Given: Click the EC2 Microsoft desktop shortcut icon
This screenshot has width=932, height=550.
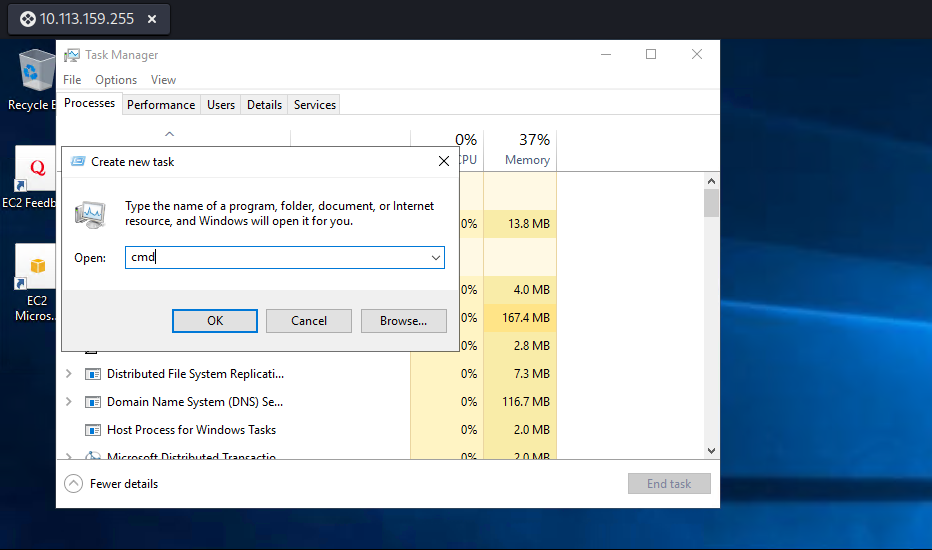Looking at the screenshot, I should coord(35,268).
